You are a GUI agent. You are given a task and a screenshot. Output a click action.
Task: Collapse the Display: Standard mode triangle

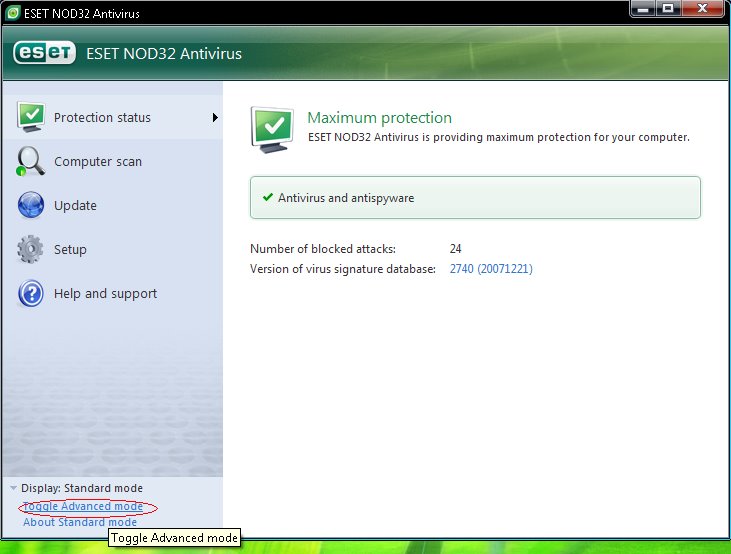click(14, 488)
